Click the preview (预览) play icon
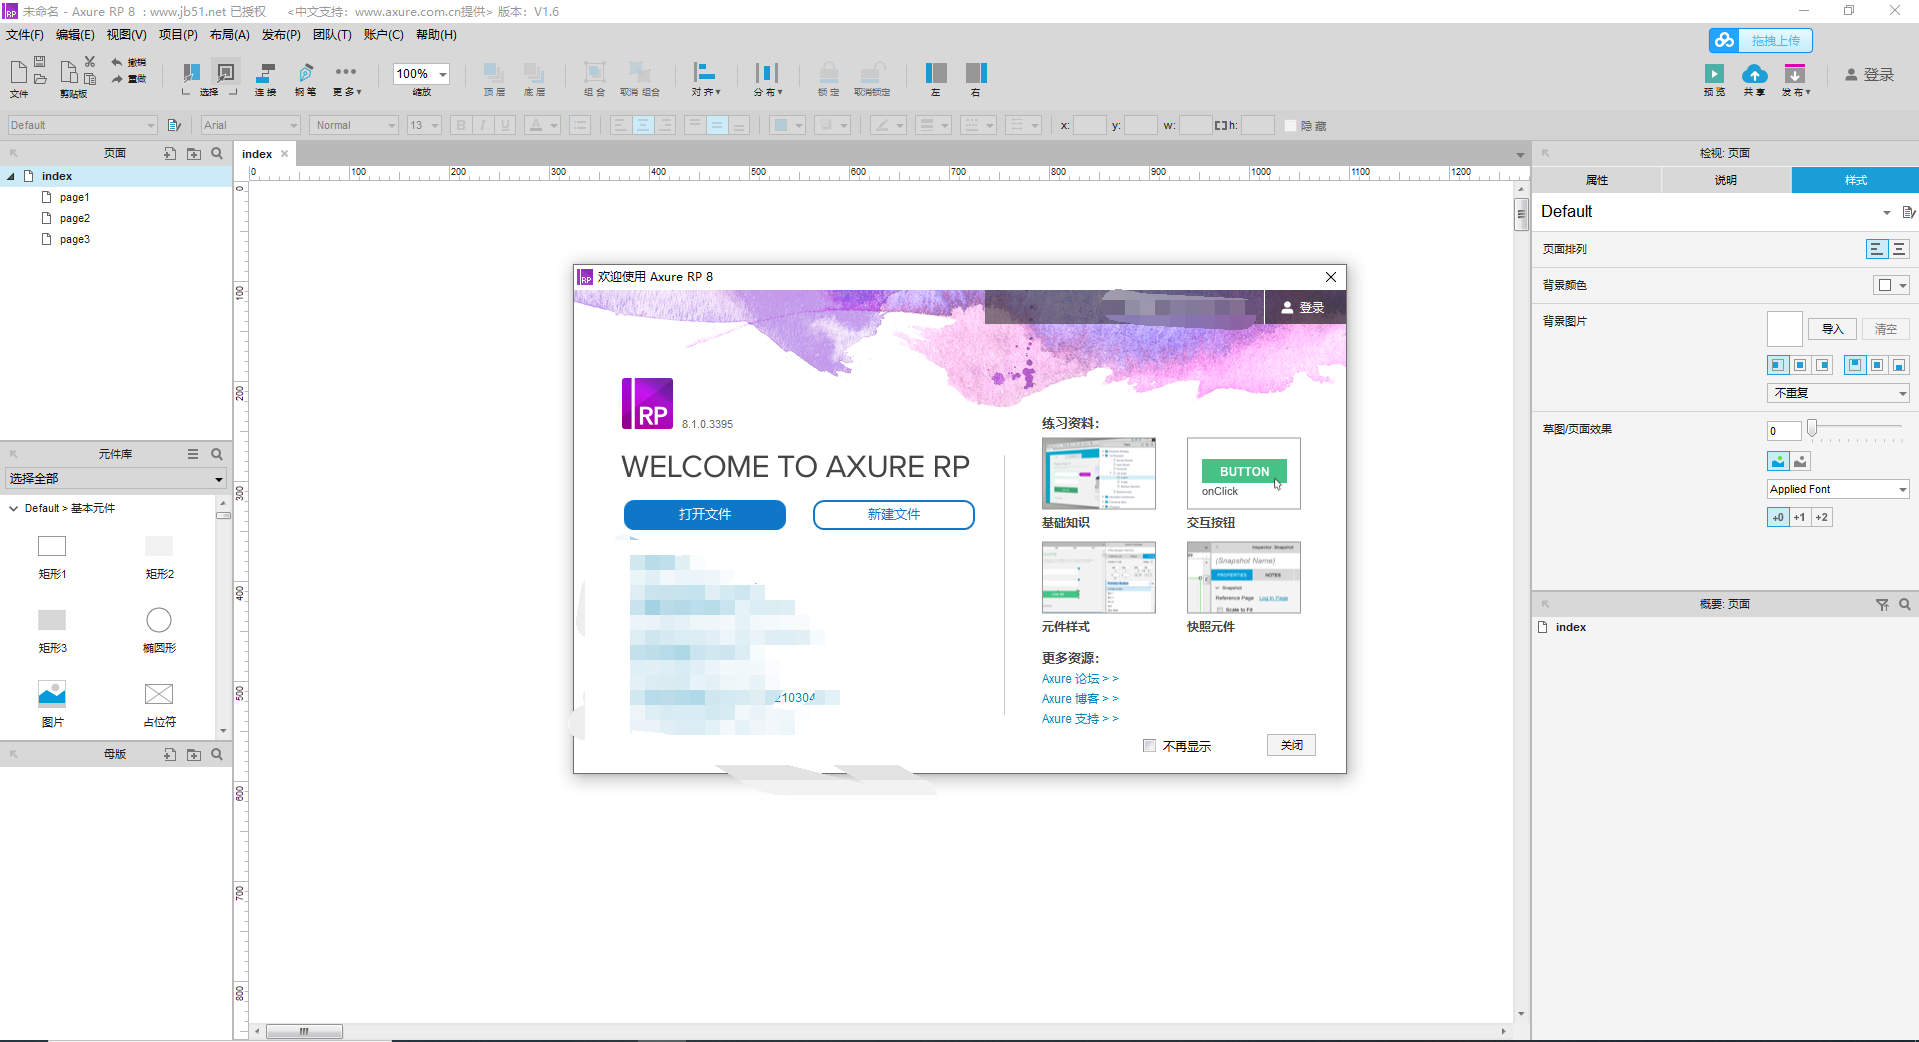 point(1714,73)
